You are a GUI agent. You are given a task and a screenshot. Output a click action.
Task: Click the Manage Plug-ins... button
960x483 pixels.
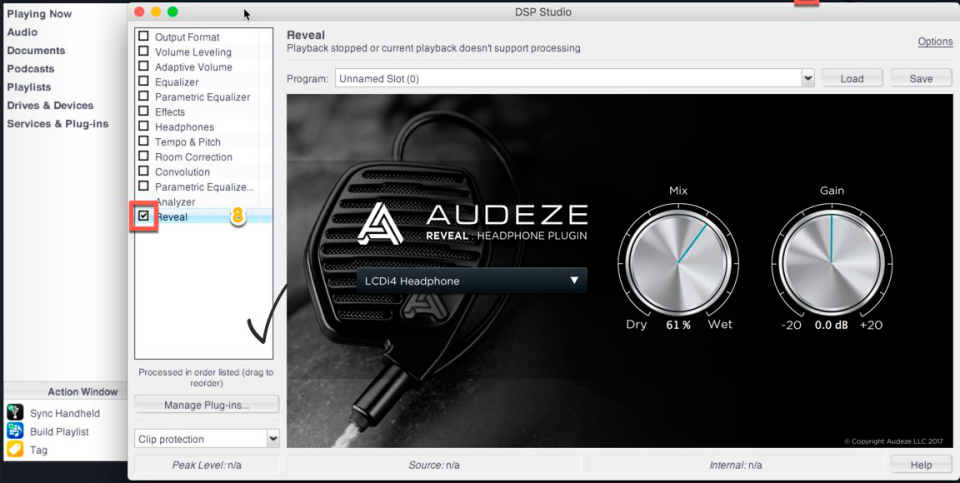tap(206, 405)
